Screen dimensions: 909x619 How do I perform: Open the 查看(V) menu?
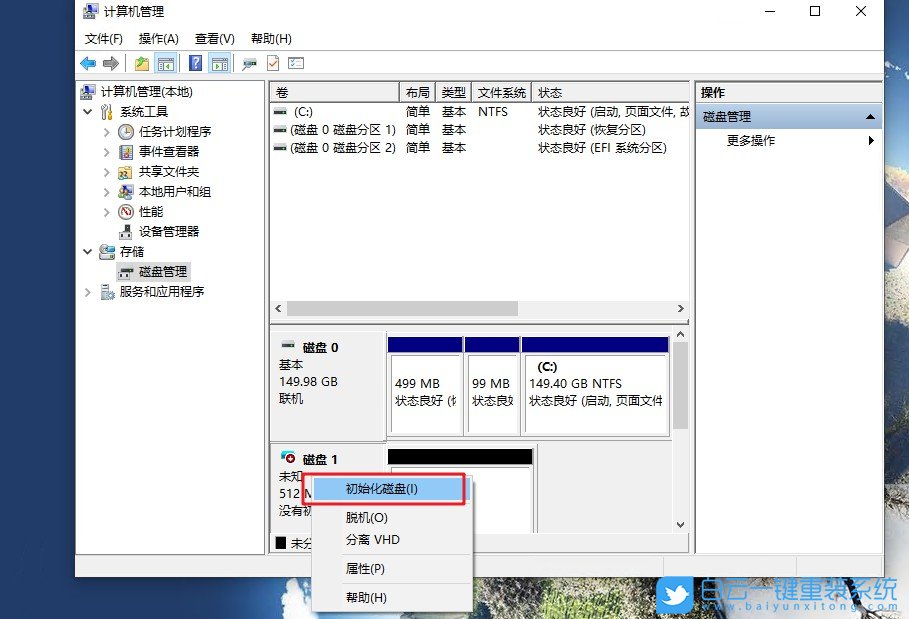[x=212, y=38]
